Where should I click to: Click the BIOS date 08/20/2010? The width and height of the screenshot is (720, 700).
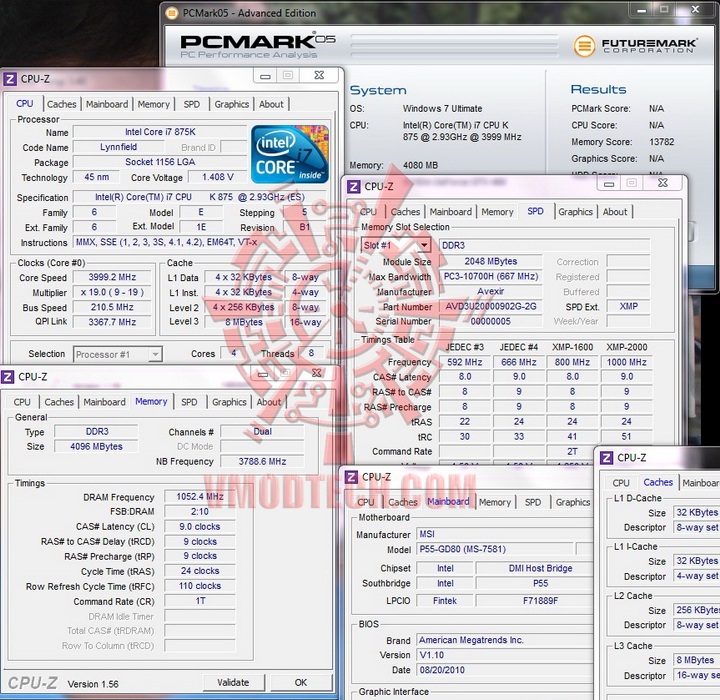coord(504,670)
